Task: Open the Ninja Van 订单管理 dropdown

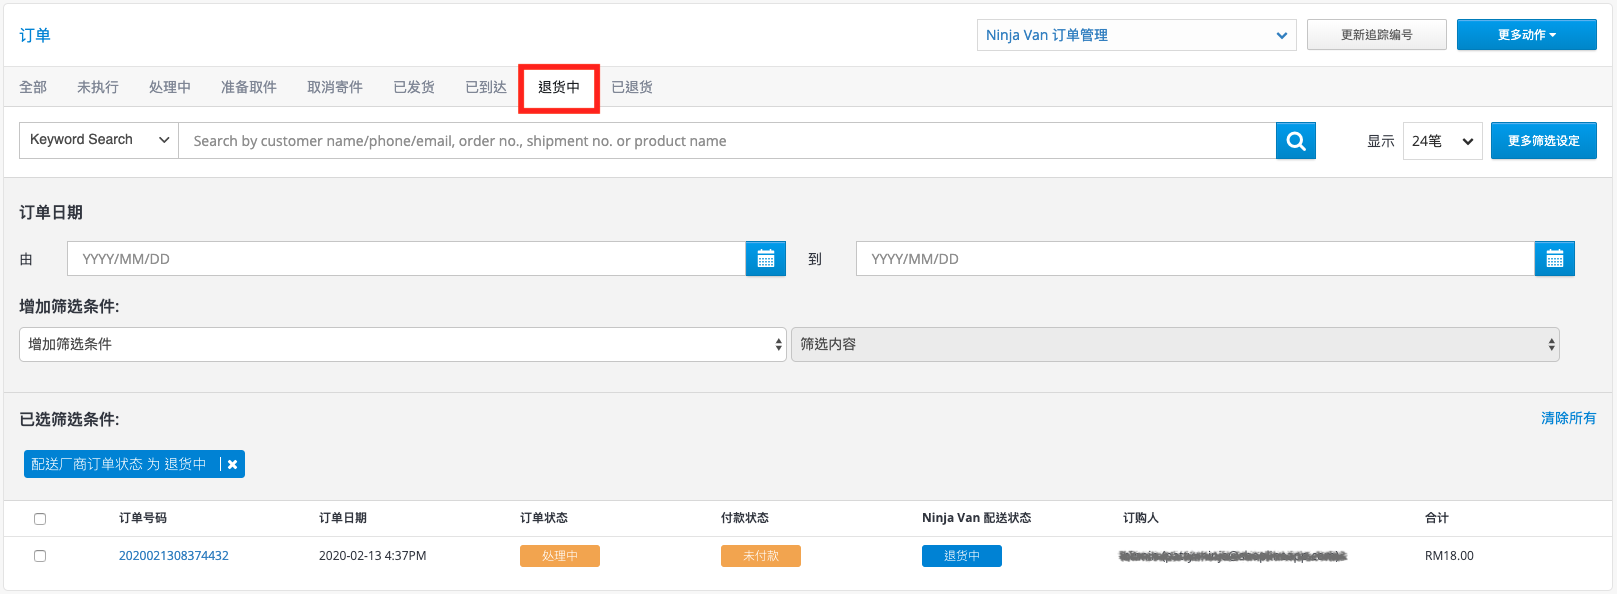Action: click(1137, 35)
